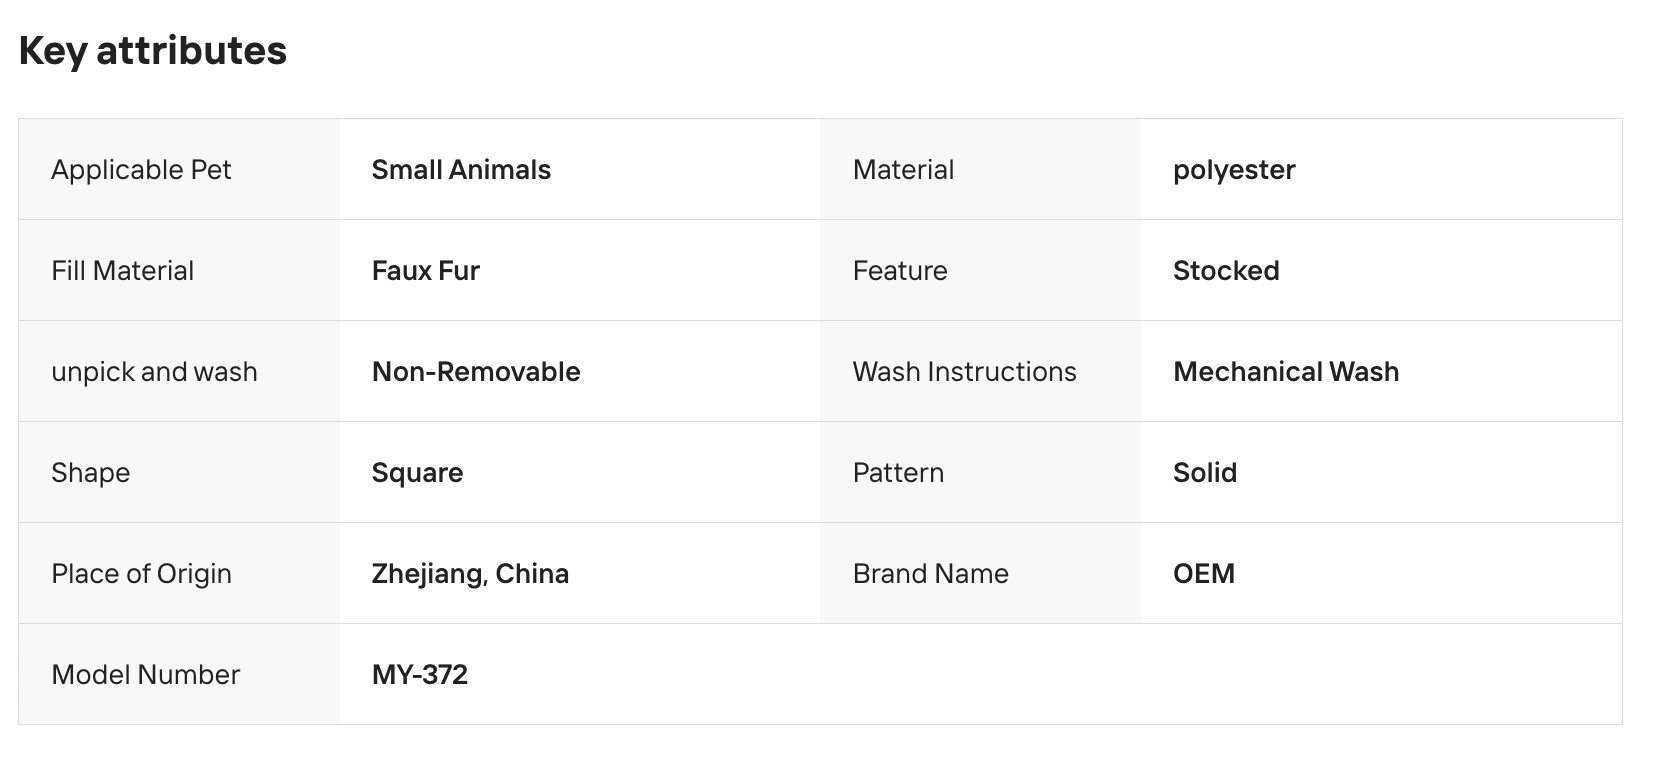The width and height of the screenshot is (1658, 758).
Task: Select the Faux Fur value
Action: 426,271
